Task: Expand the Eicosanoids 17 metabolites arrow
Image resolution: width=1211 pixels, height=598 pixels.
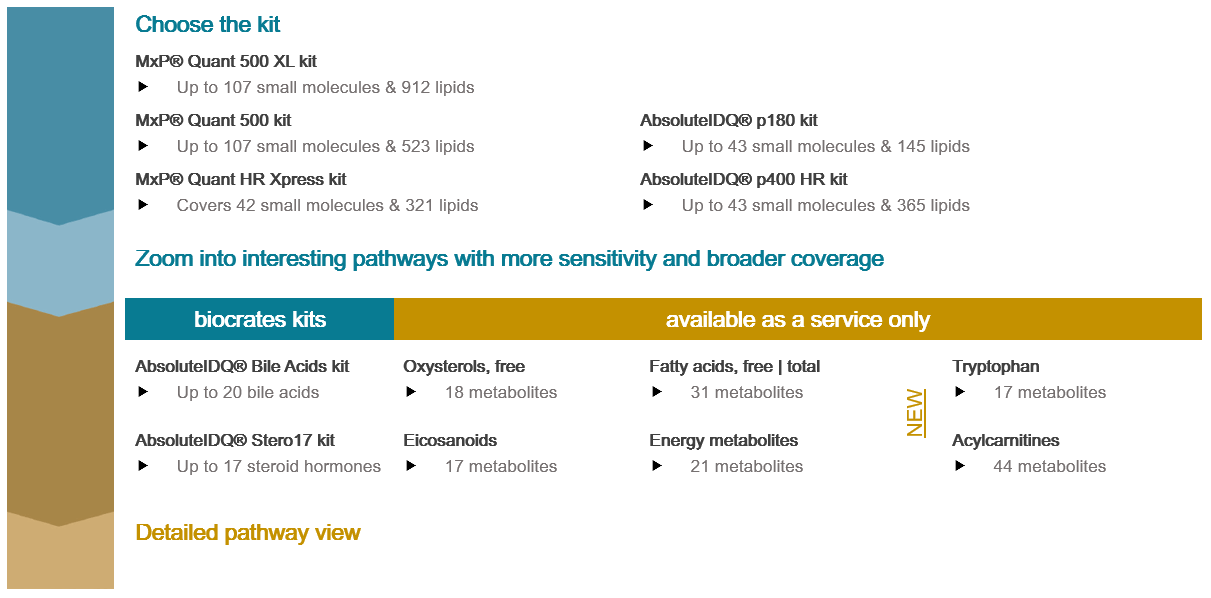Action: 411,466
